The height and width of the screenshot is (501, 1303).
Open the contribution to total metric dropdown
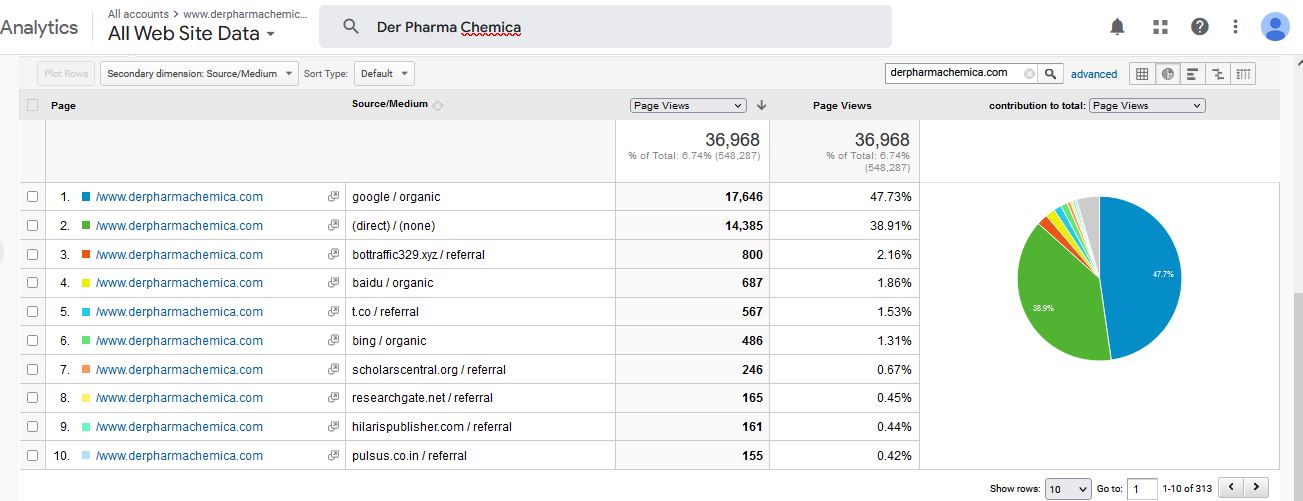tap(1147, 105)
